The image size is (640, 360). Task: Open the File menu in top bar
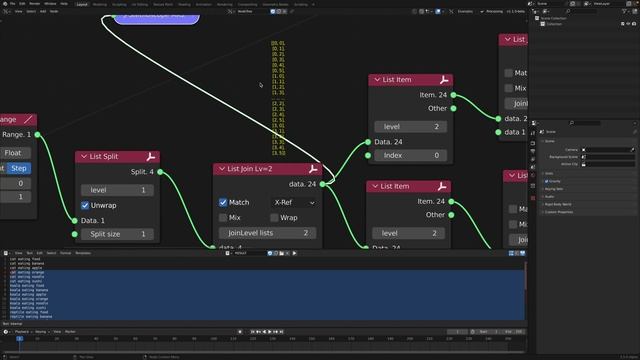[x=12, y=4]
